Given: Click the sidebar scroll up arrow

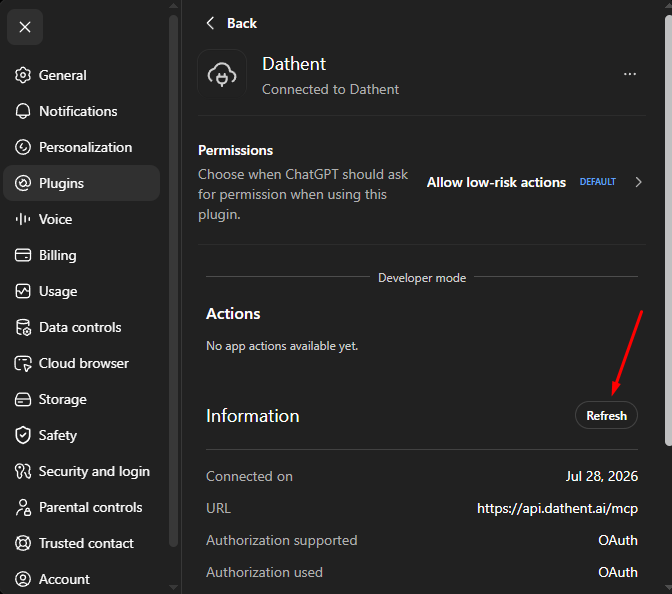Looking at the screenshot, I should pos(173,6).
